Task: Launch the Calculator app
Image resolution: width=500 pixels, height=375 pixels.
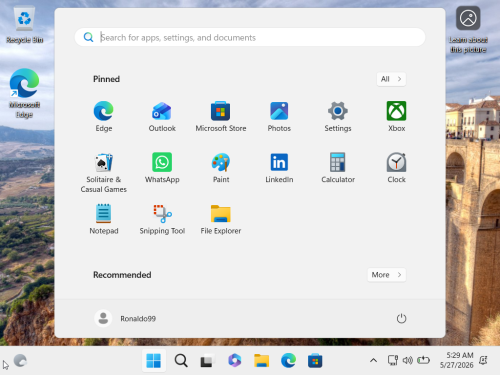Action: (338, 168)
